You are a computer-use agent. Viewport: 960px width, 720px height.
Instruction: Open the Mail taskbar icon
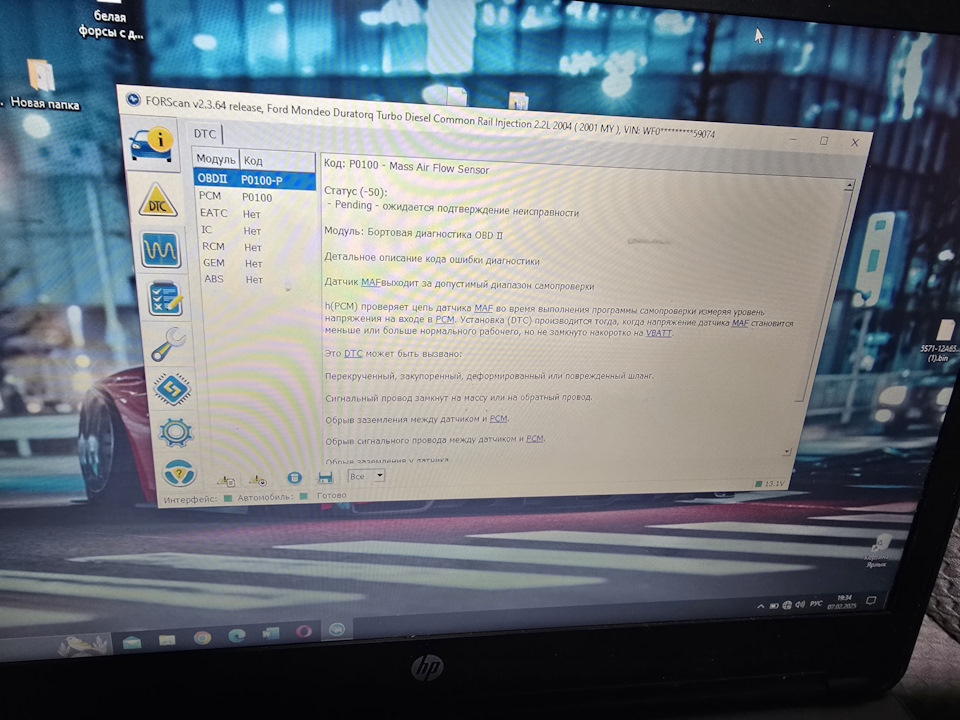(132, 642)
